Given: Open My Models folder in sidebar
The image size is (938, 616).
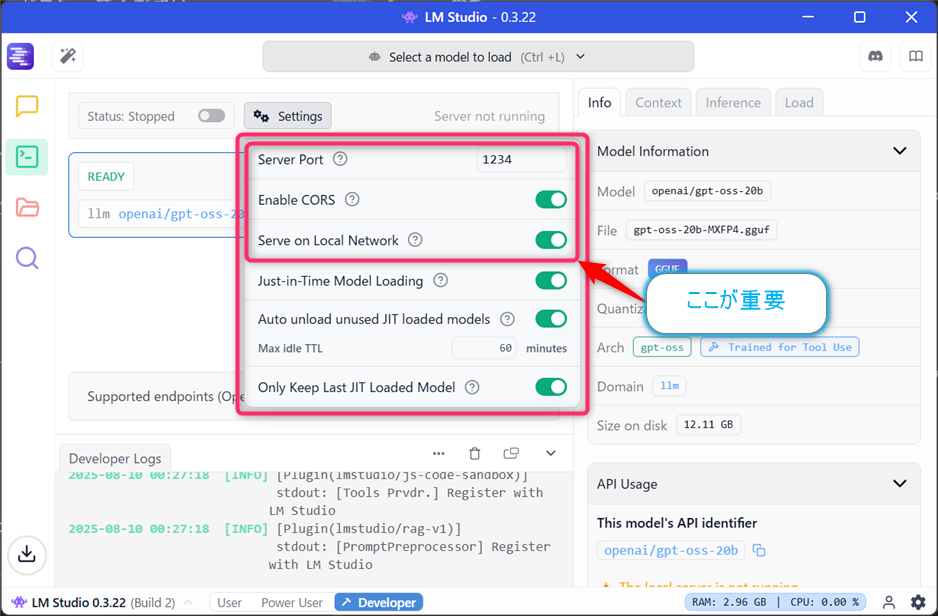Looking at the screenshot, I should click(27, 208).
